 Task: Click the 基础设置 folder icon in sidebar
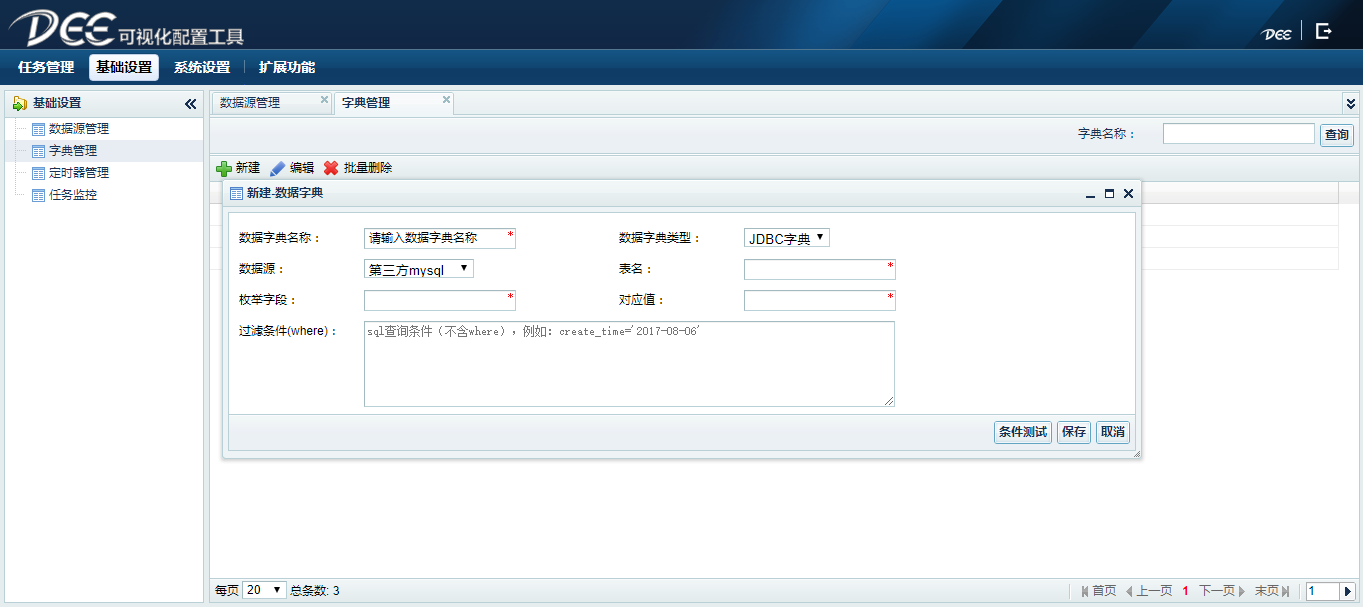click(x=20, y=103)
